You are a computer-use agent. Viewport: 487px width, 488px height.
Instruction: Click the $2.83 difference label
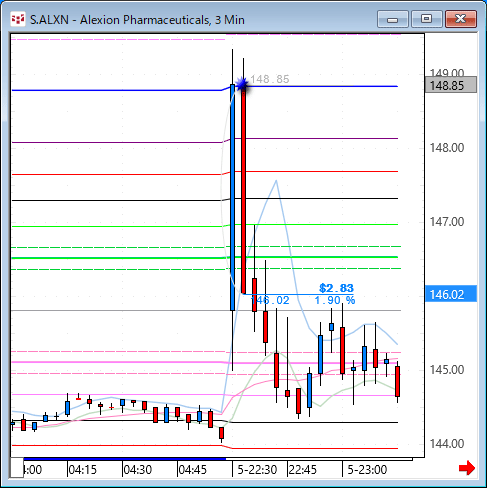click(x=336, y=288)
